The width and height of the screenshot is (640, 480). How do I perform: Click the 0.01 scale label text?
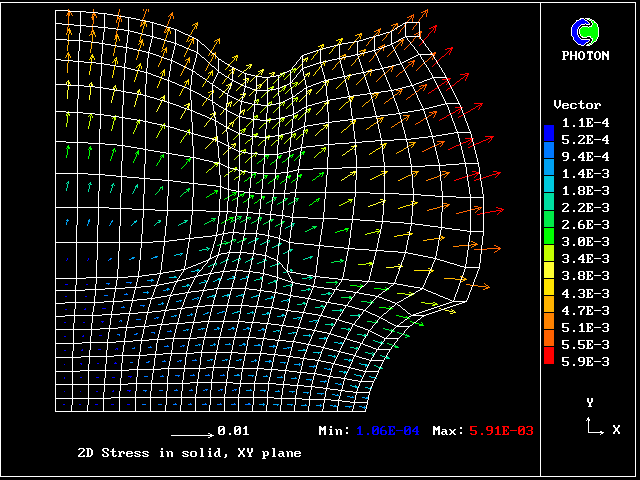pos(233,431)
